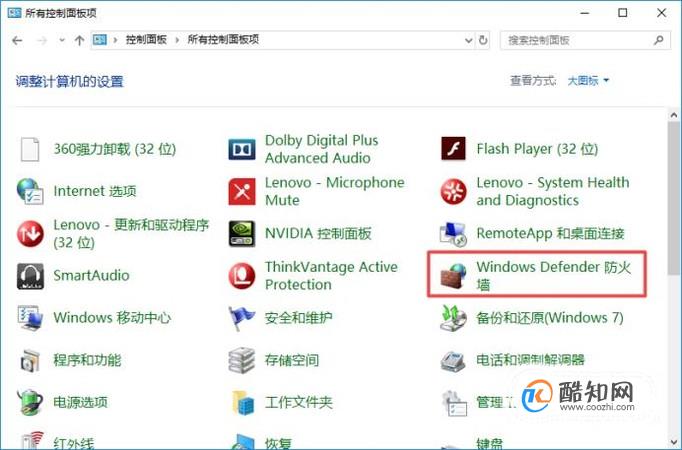682x450 pixels.
Task: Click the 程序和功能 icon
Action: coord(30,360)
